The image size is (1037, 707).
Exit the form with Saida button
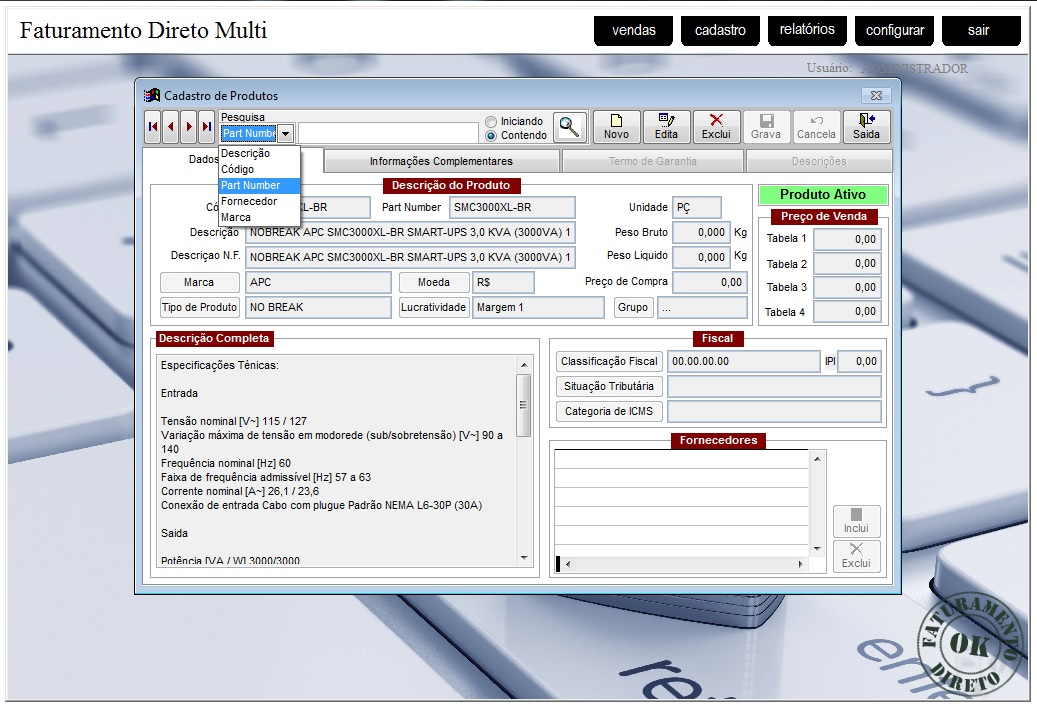coord(866,127)
